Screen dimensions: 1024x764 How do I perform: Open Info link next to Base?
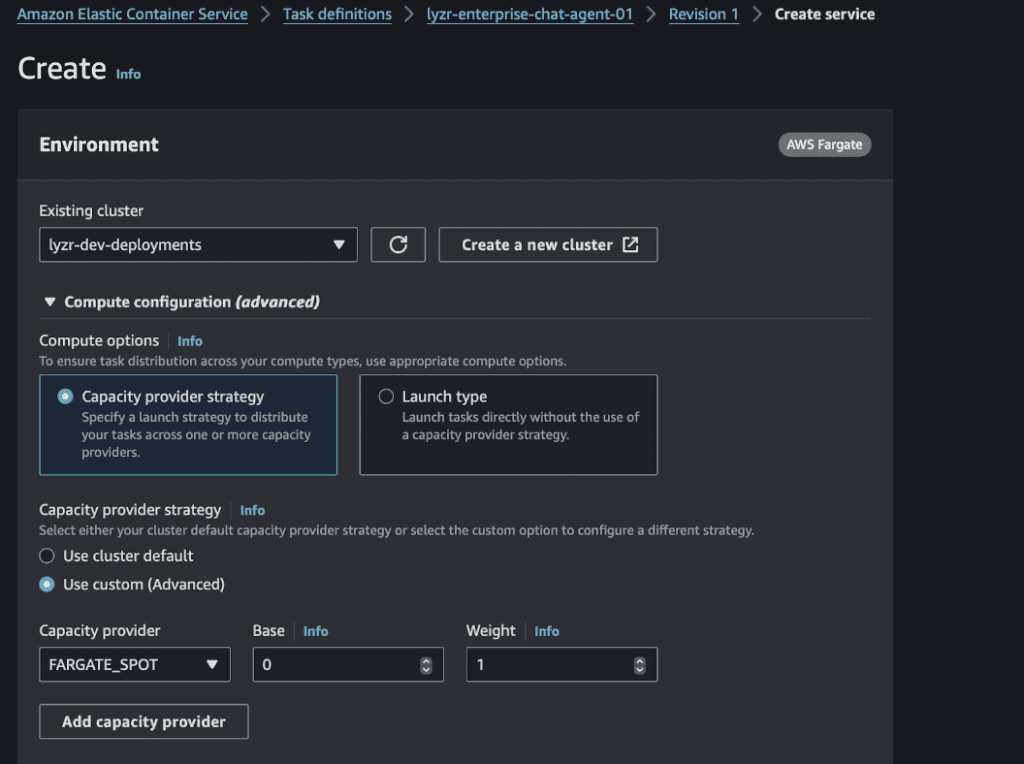(315, 631)
